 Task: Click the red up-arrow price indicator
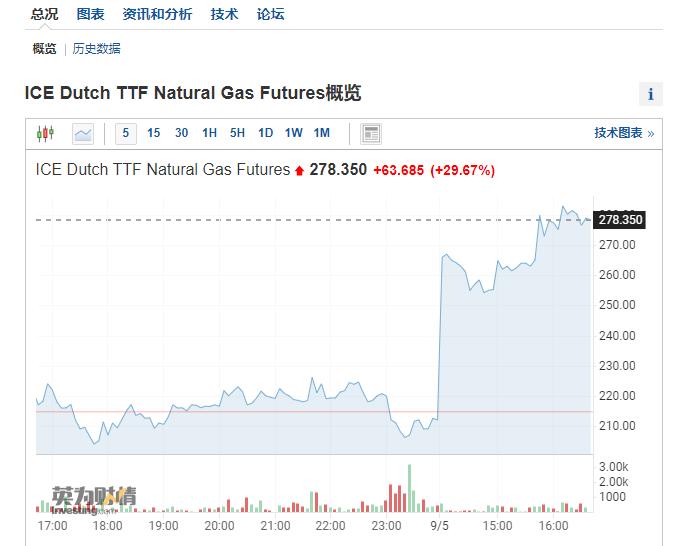pyautogui.click(x=299, y=171)
